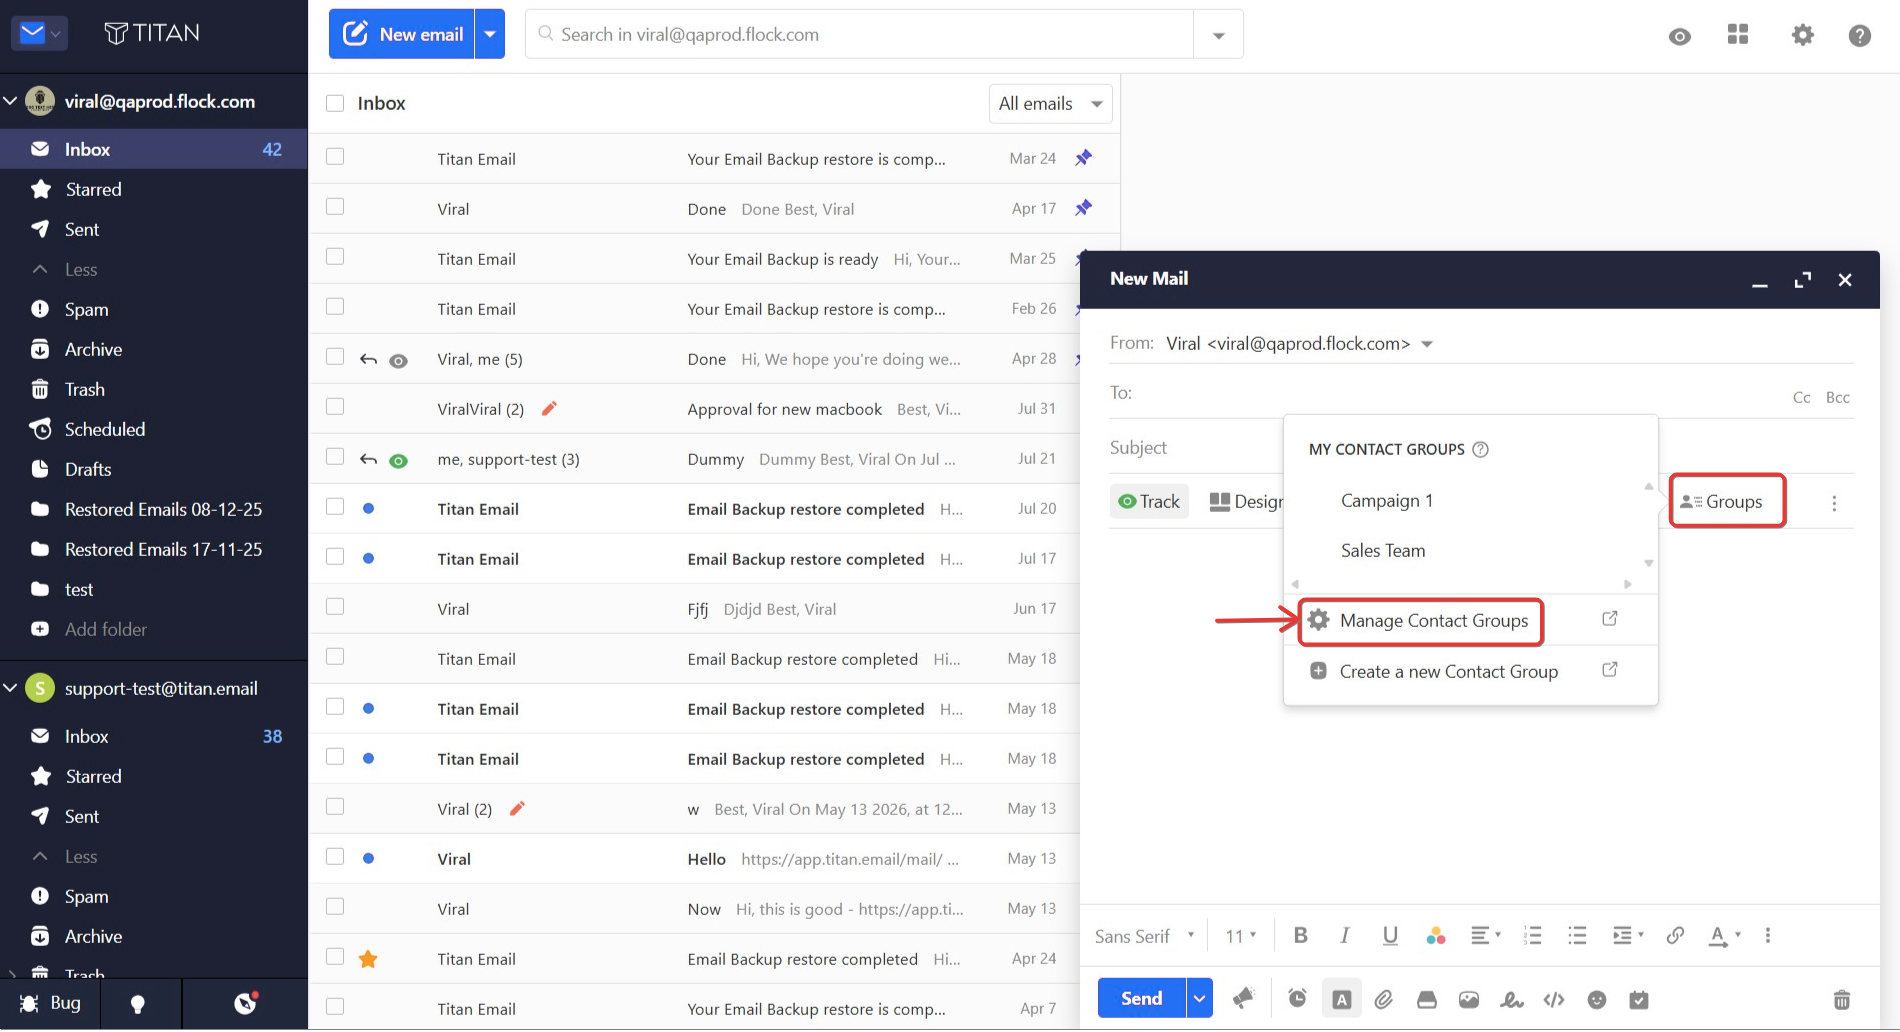Click Cc in the composer
1900x1032 pixels.
coord(1801,397)
